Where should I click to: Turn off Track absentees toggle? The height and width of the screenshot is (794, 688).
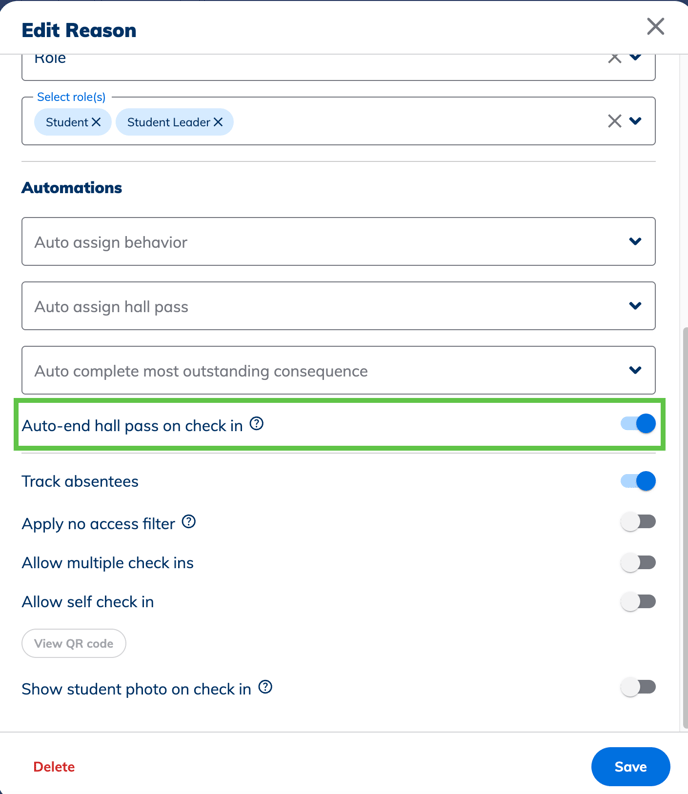point(638,481)
